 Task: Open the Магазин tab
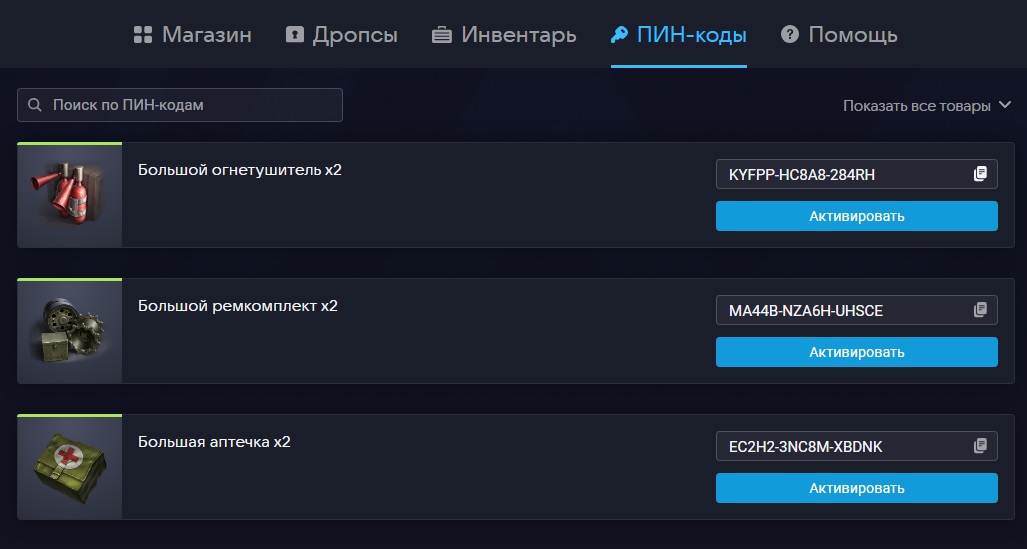[206, 35]
